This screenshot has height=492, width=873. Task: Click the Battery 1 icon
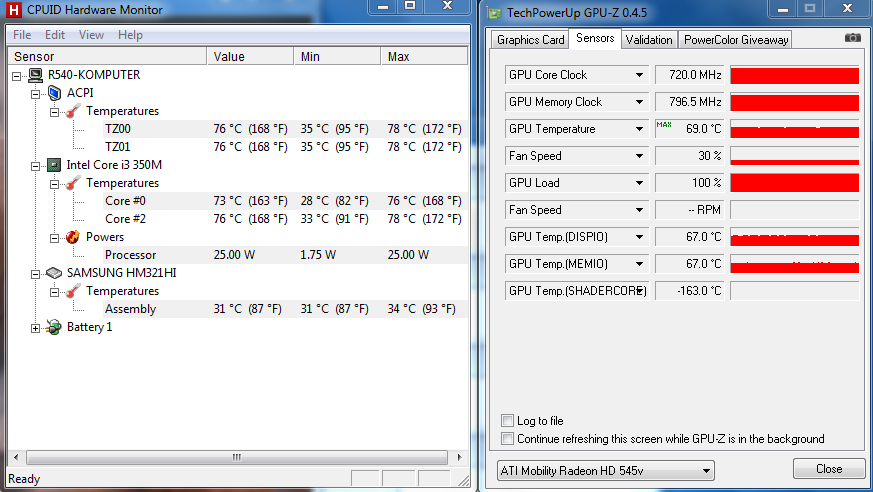[54, 327]
